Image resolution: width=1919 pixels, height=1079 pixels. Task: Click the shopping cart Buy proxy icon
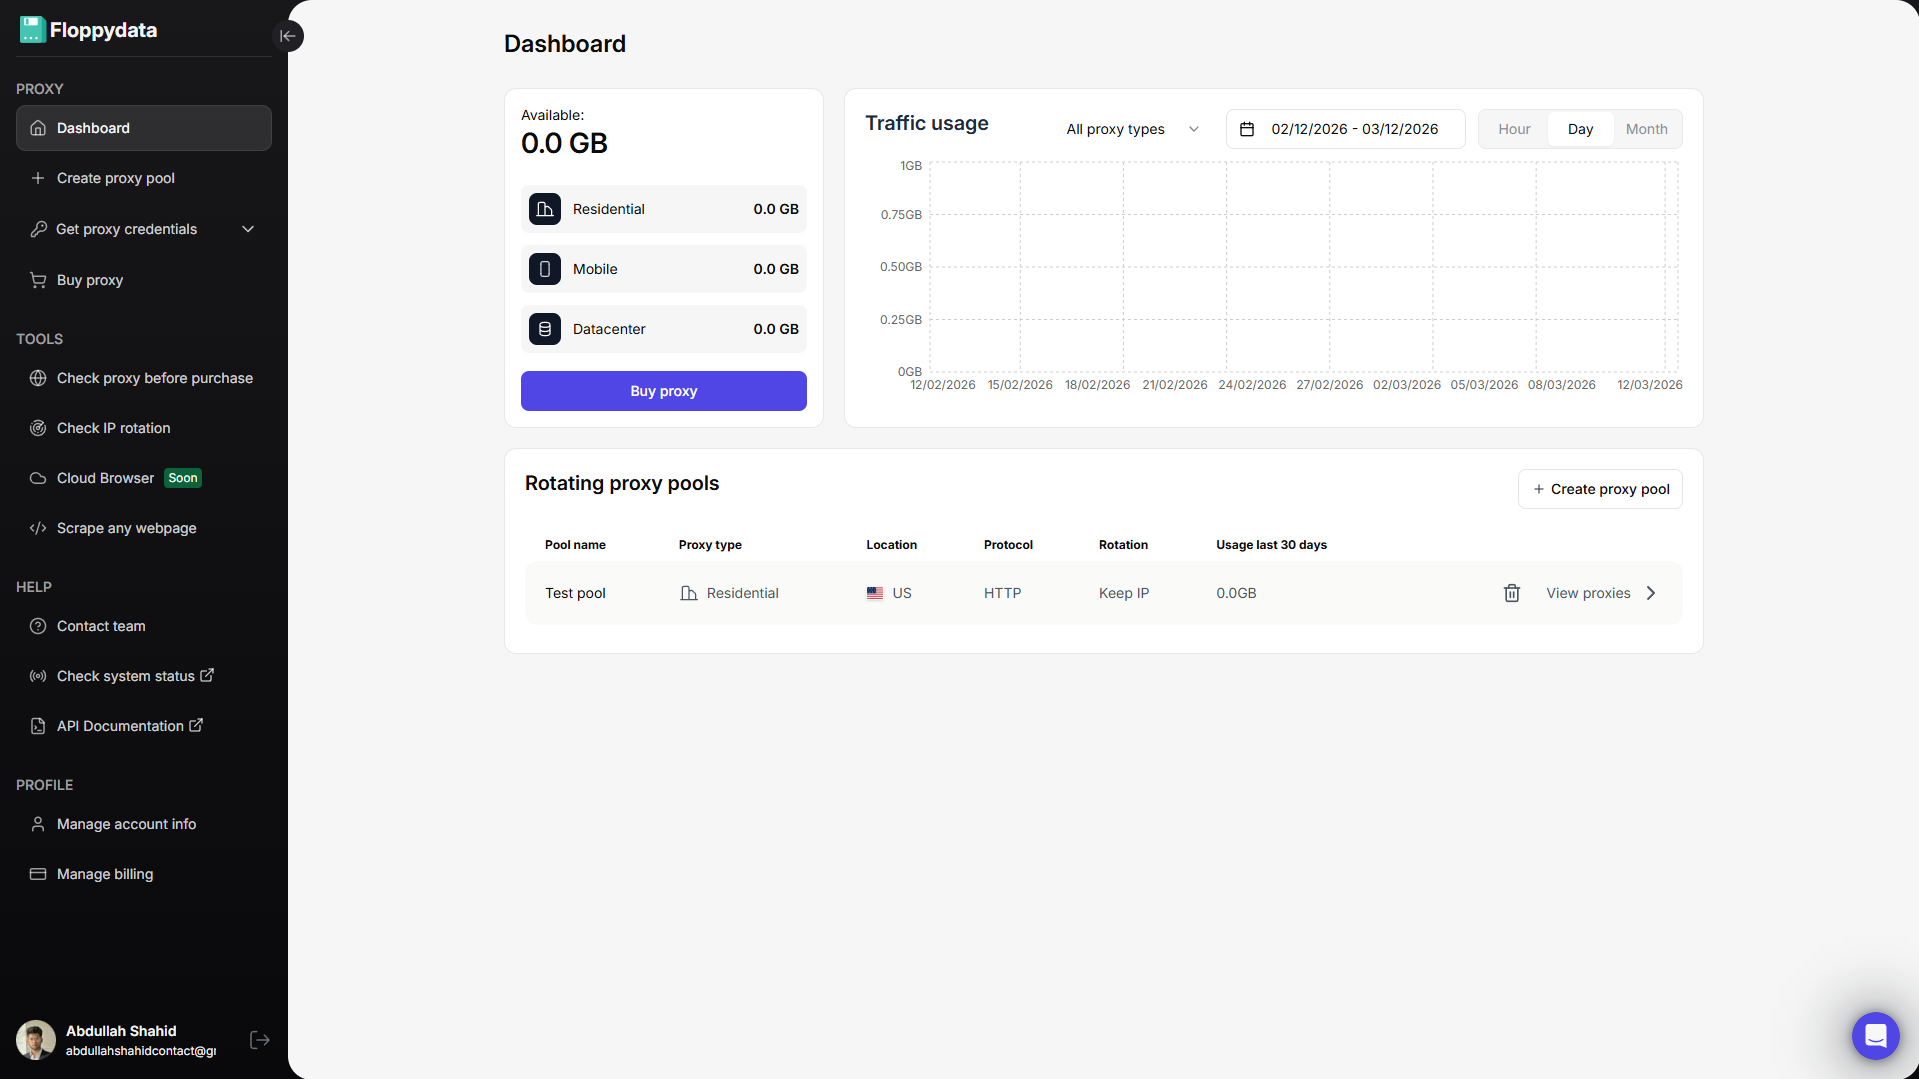38,280
